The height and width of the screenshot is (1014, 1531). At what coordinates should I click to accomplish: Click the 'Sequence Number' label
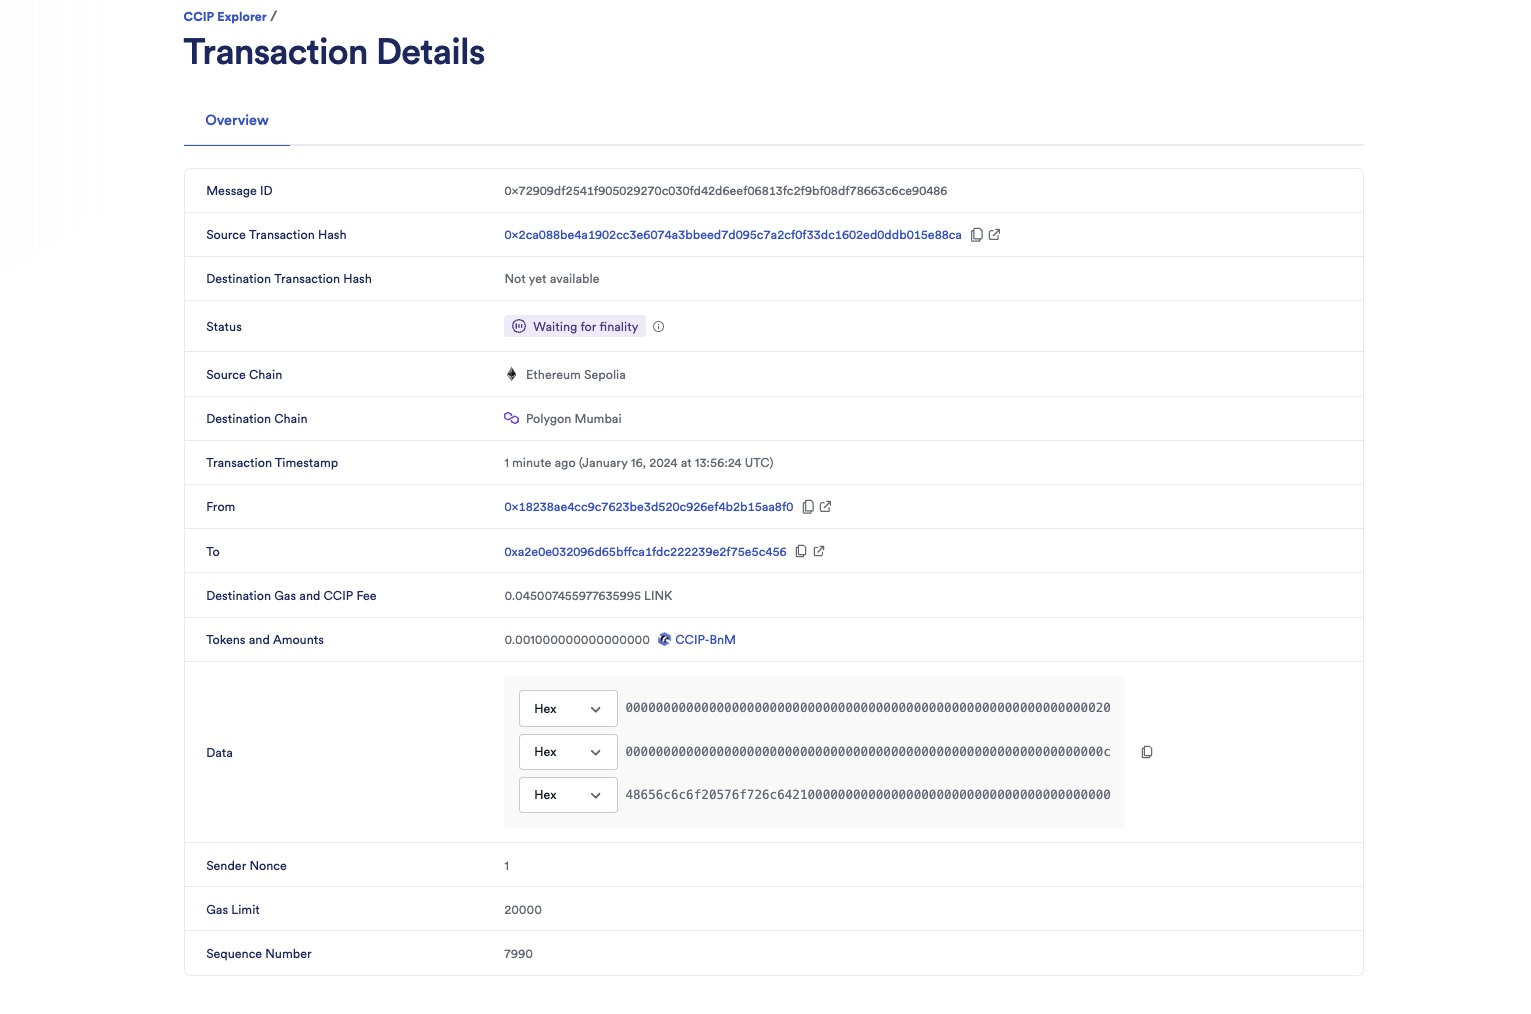pyautogui.click(x=259, y=954)
